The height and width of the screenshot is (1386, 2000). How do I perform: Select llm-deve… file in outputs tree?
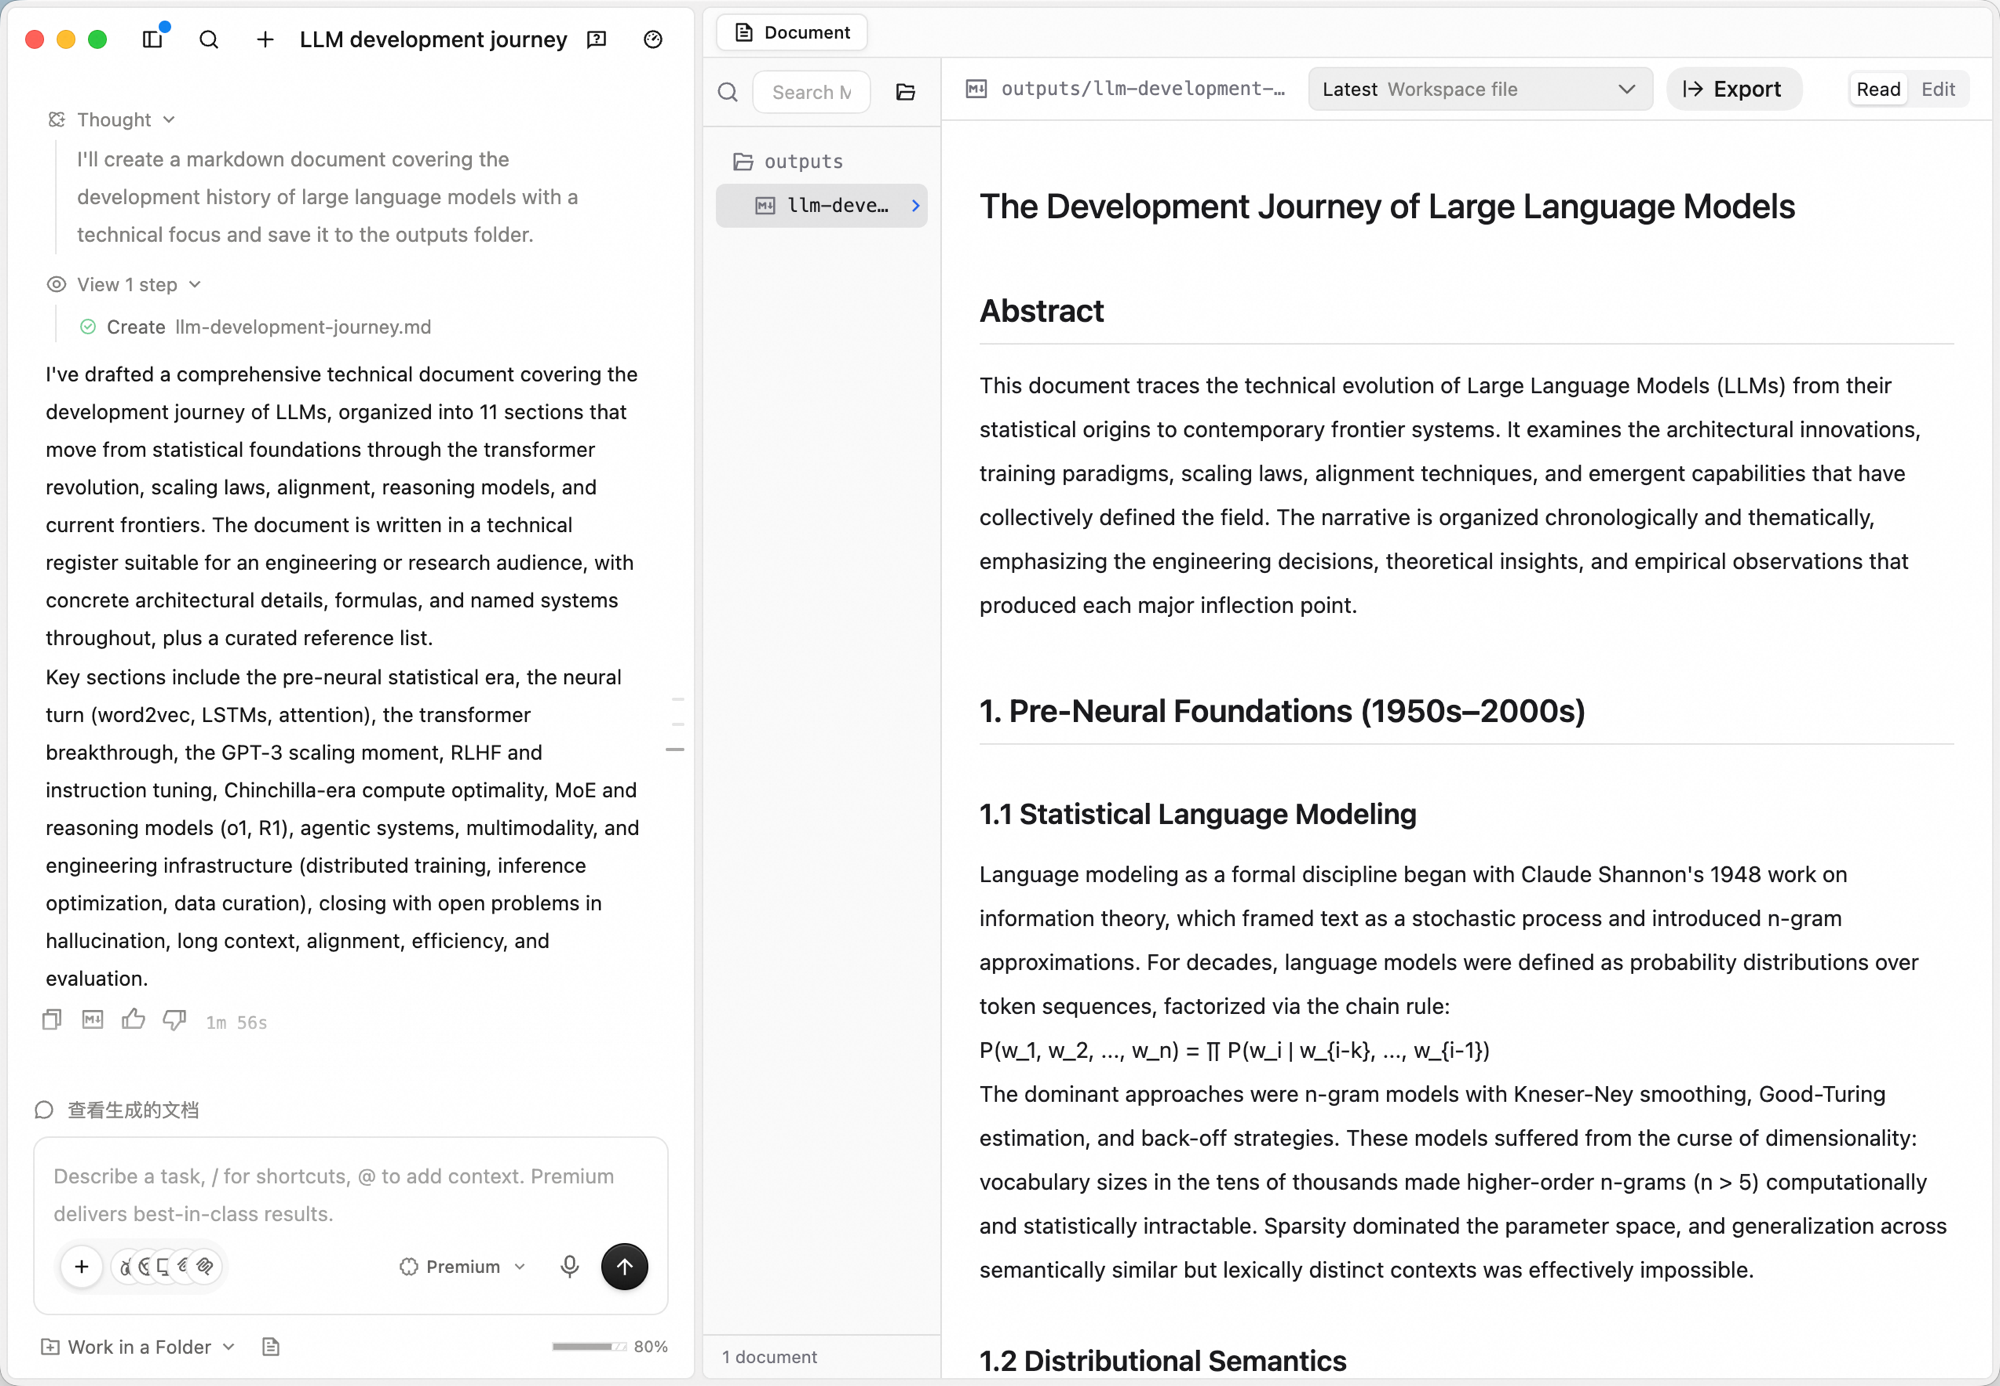822,205
